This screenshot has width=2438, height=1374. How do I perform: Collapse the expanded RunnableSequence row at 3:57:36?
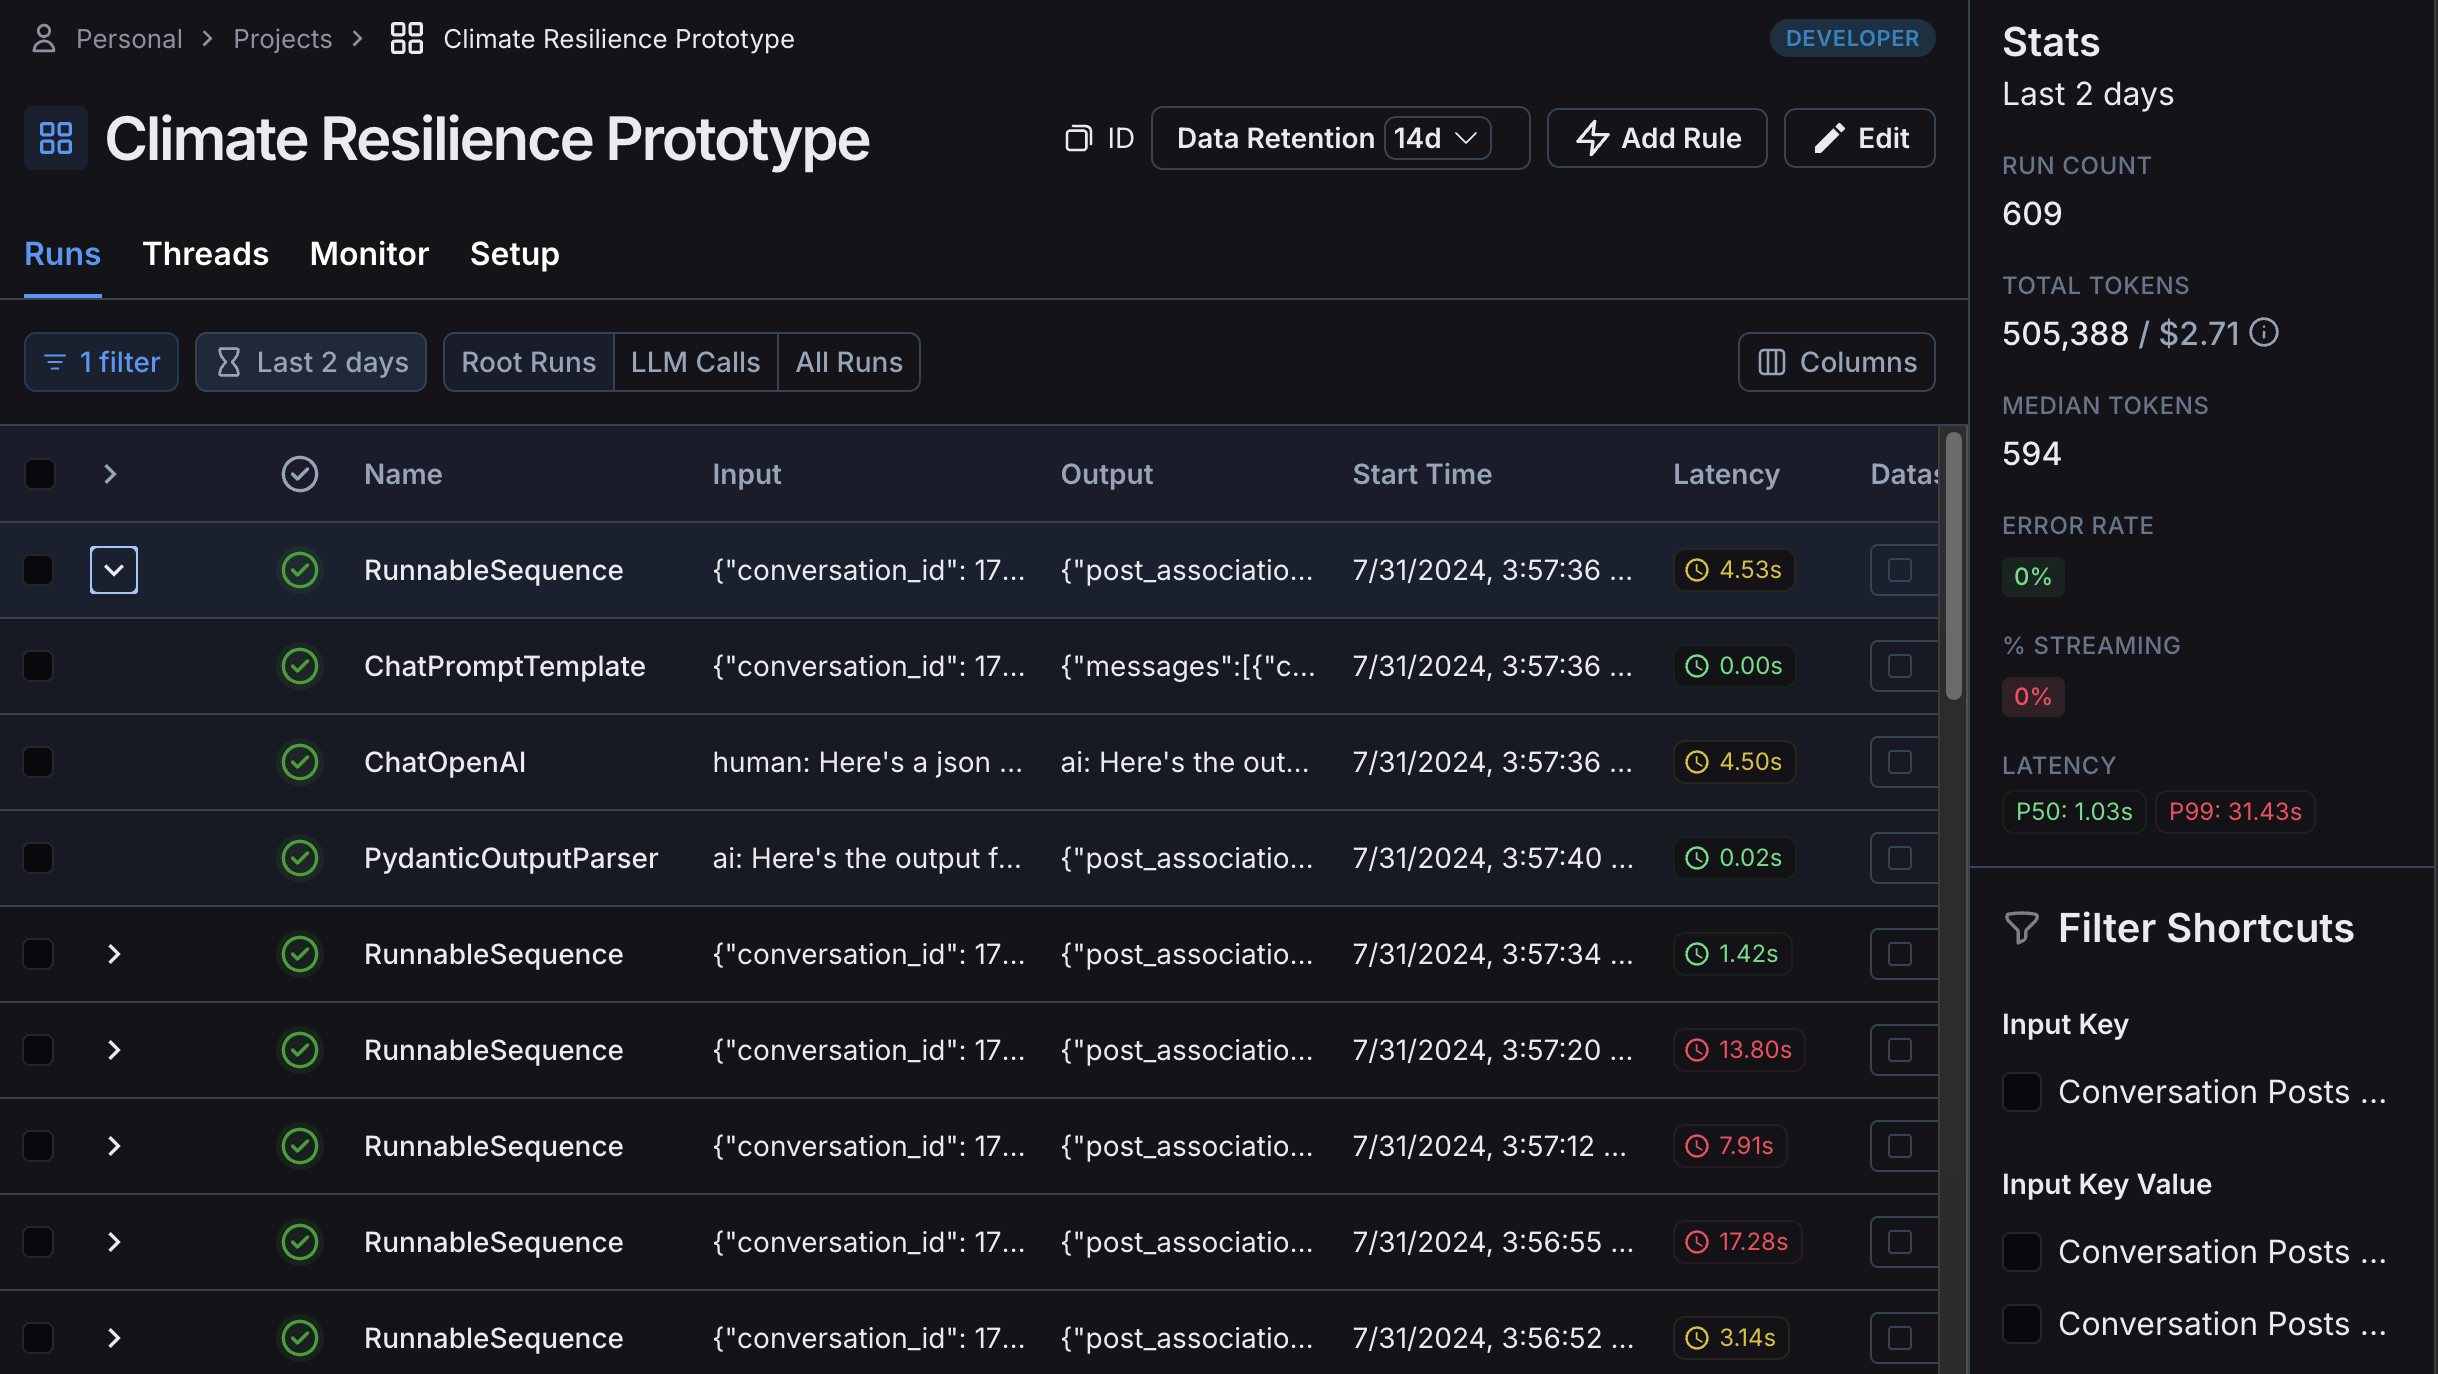point(114,570)
